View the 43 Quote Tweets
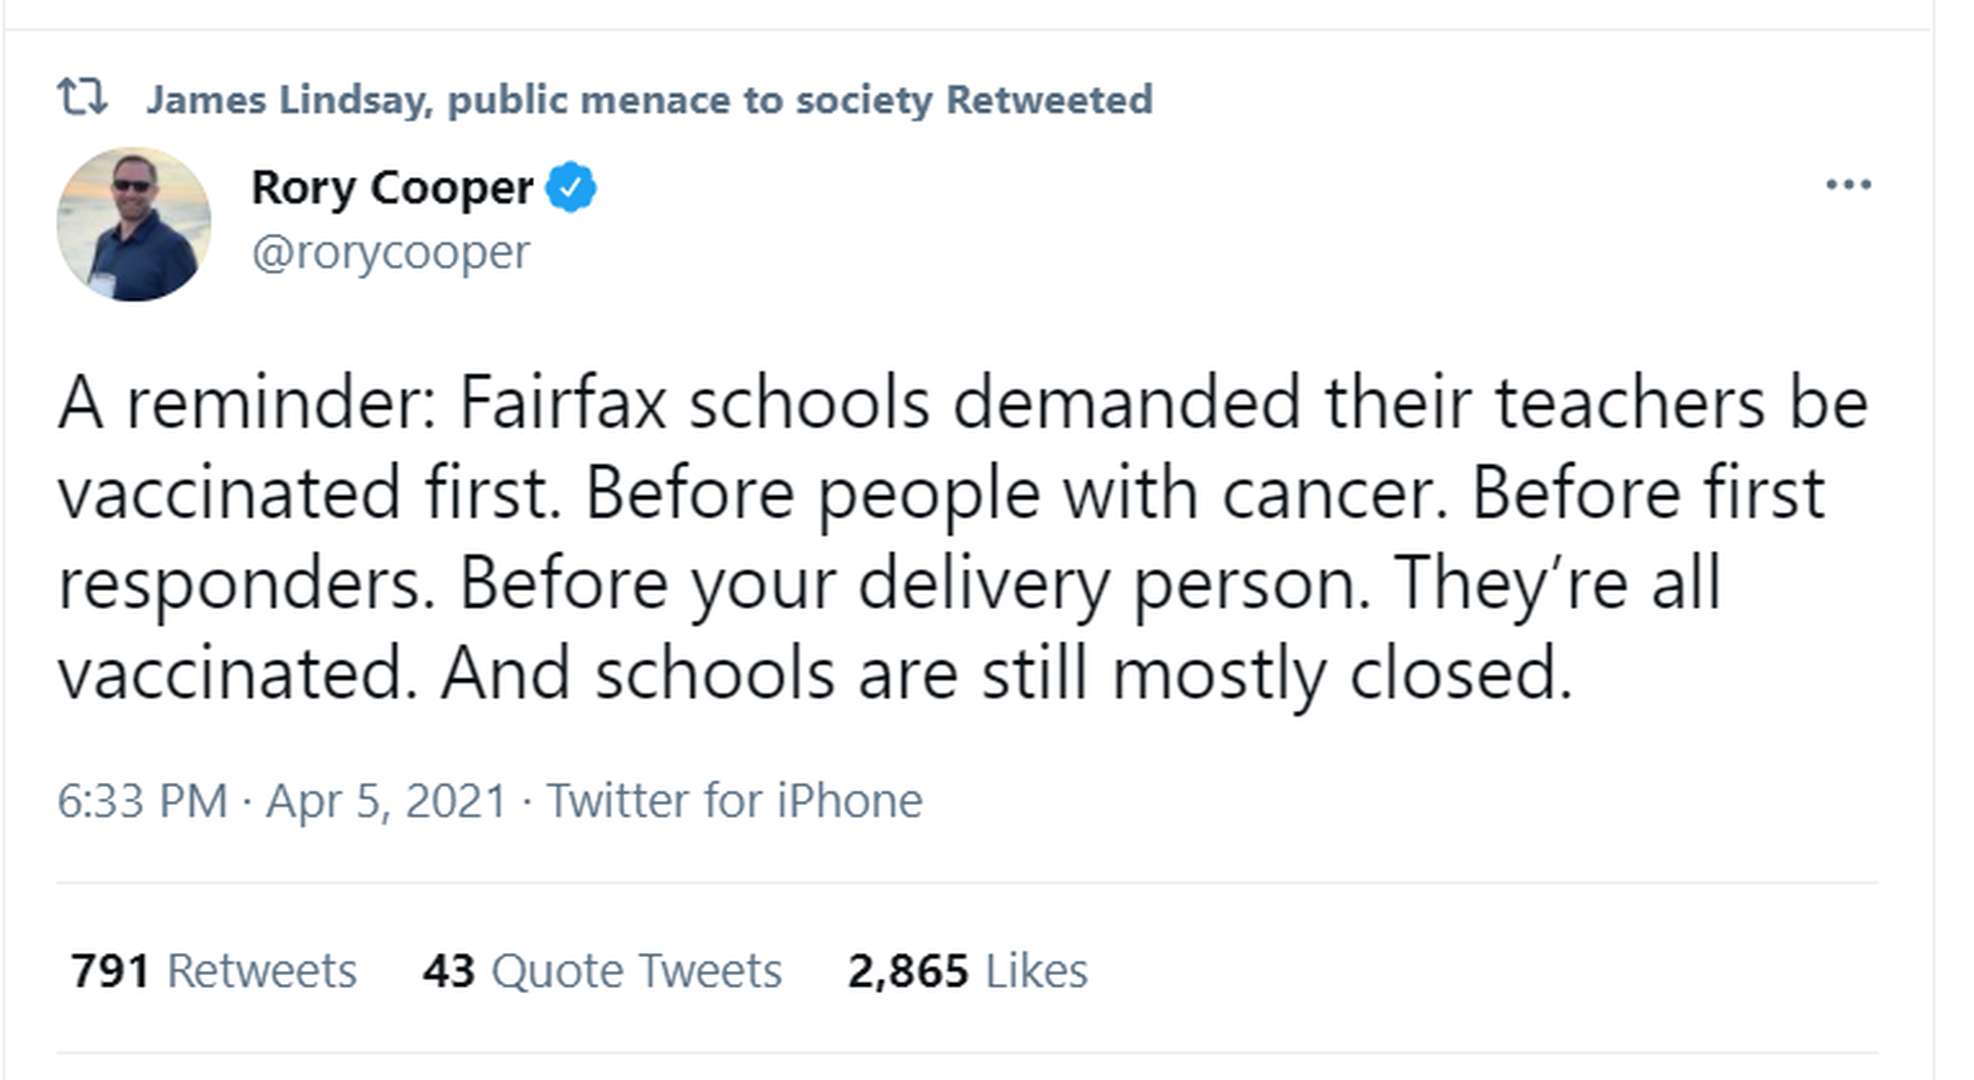1974x1080 pixels. 601,970
